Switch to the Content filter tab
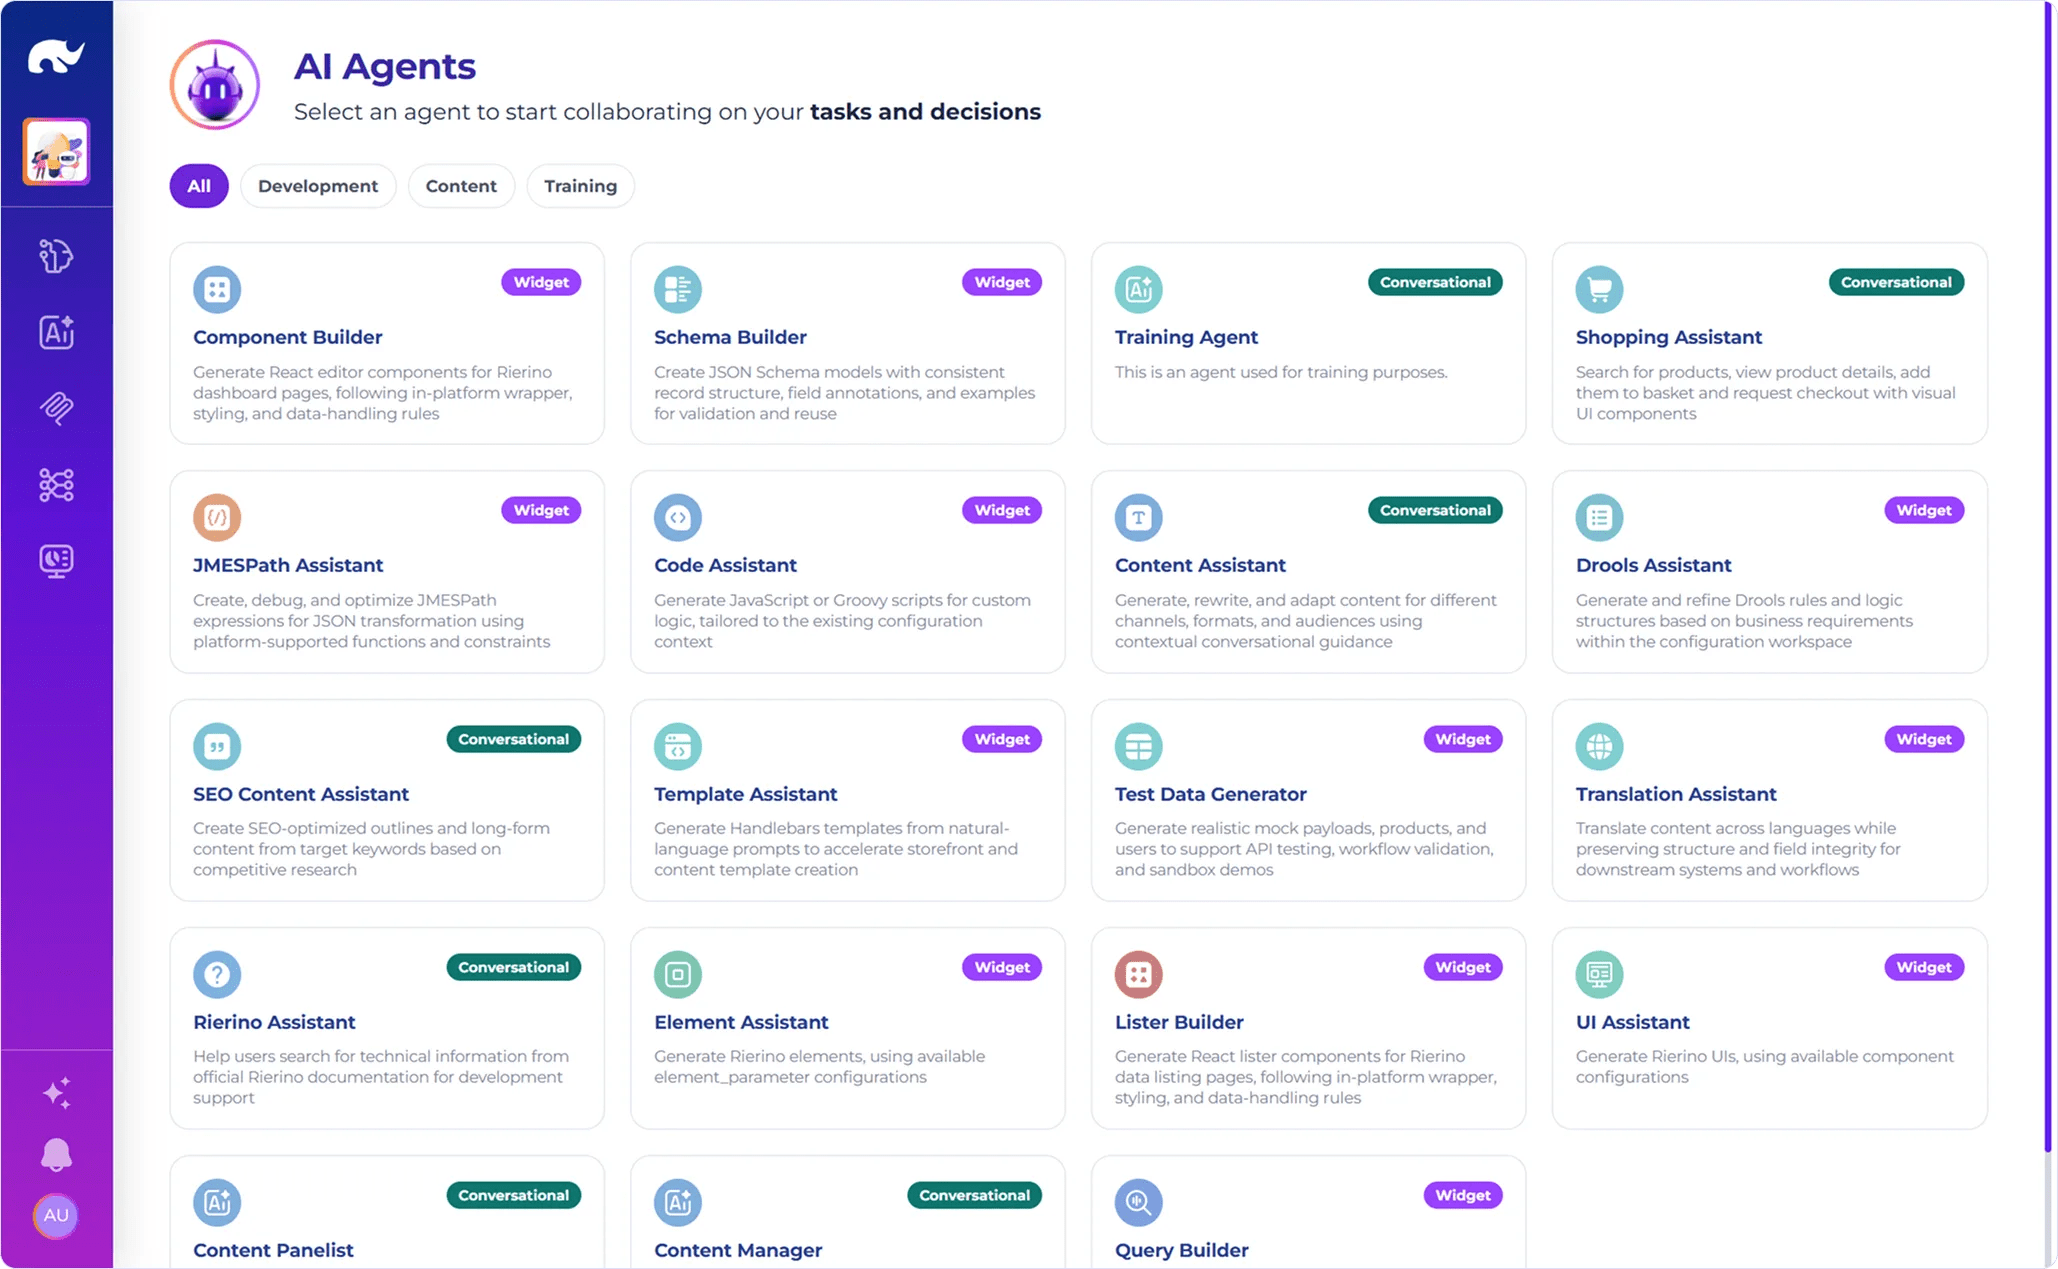 [461, 185]
